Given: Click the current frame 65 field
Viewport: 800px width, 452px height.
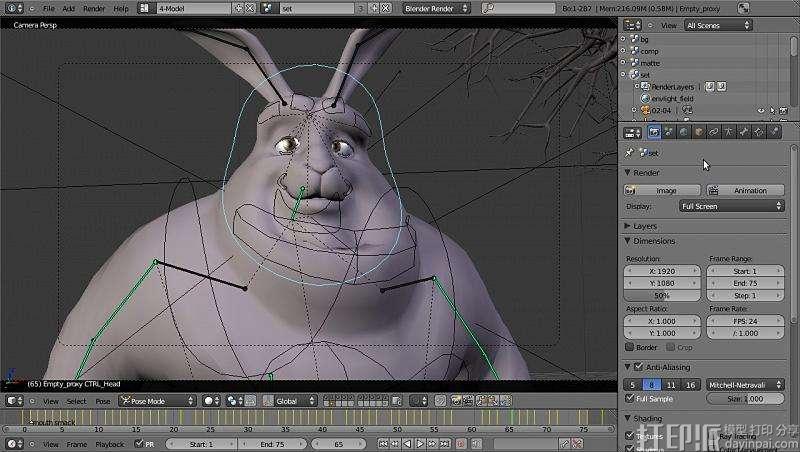Looking at the screenshot, I should click(x=339, y=444).
